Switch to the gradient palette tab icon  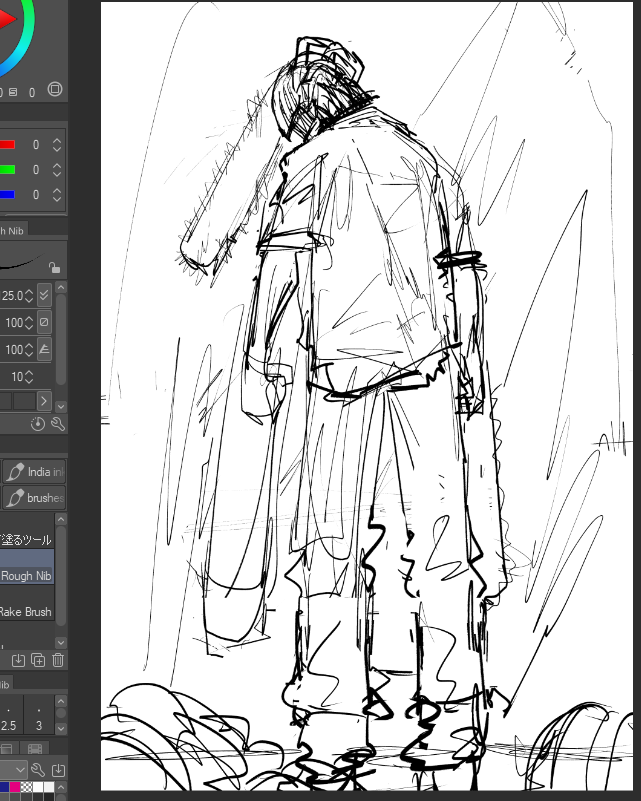pyautogui.click(x=7, y=748)
